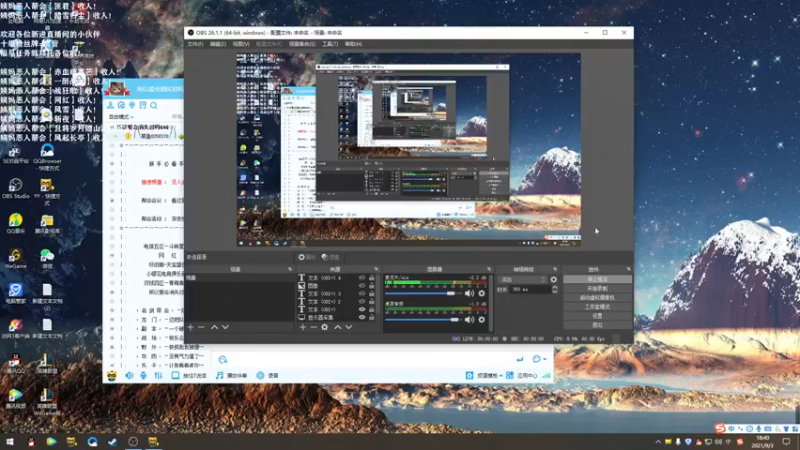Open the Windows Start menu
Screen dimensions: 800x450
10,442
